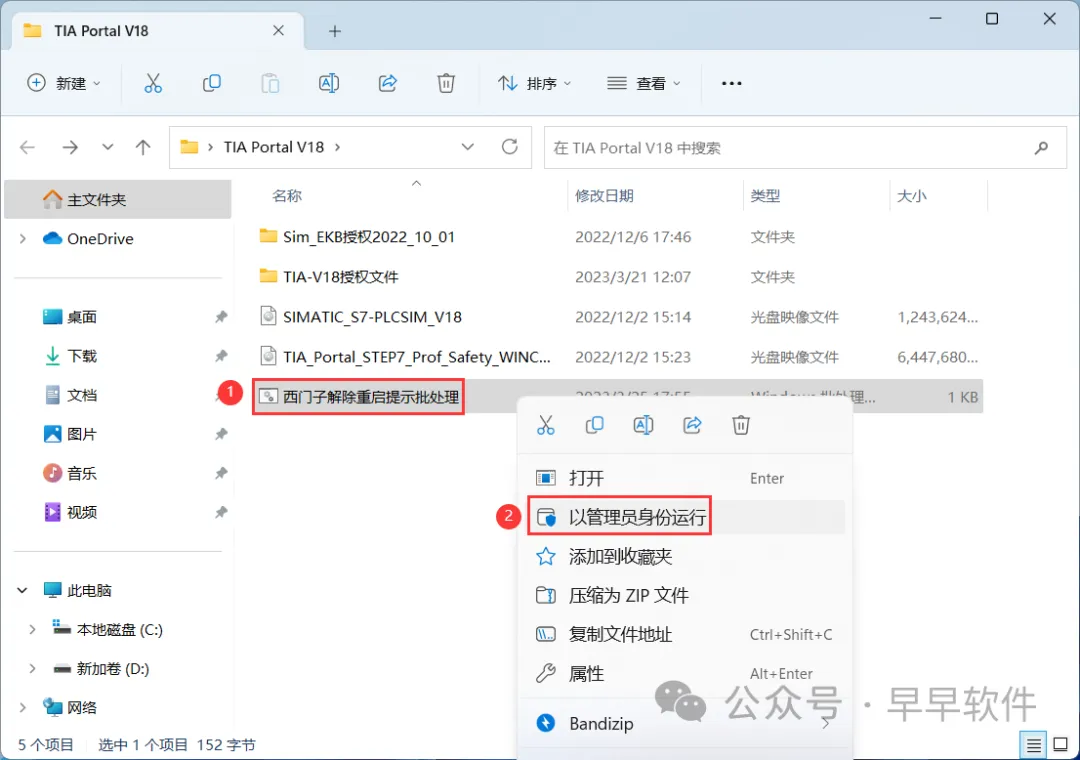This screenshot has height=760, width=1080.
Task: Select 此电脑 in the sidebar
Action: (90, 590)
